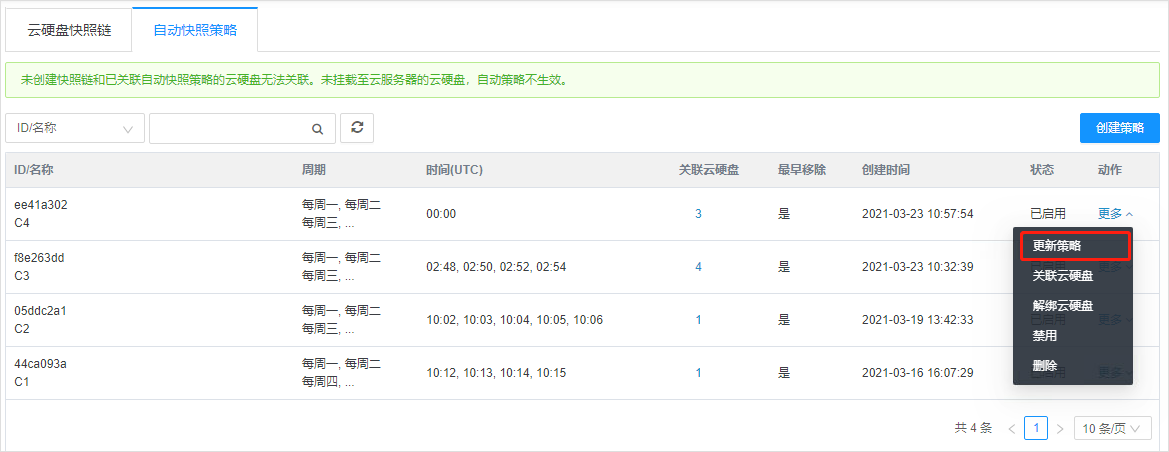This screenshot has height=452, width=1169.
Task: Choose 解绑云硬盘 from the menu
Action: [1073, 306]
